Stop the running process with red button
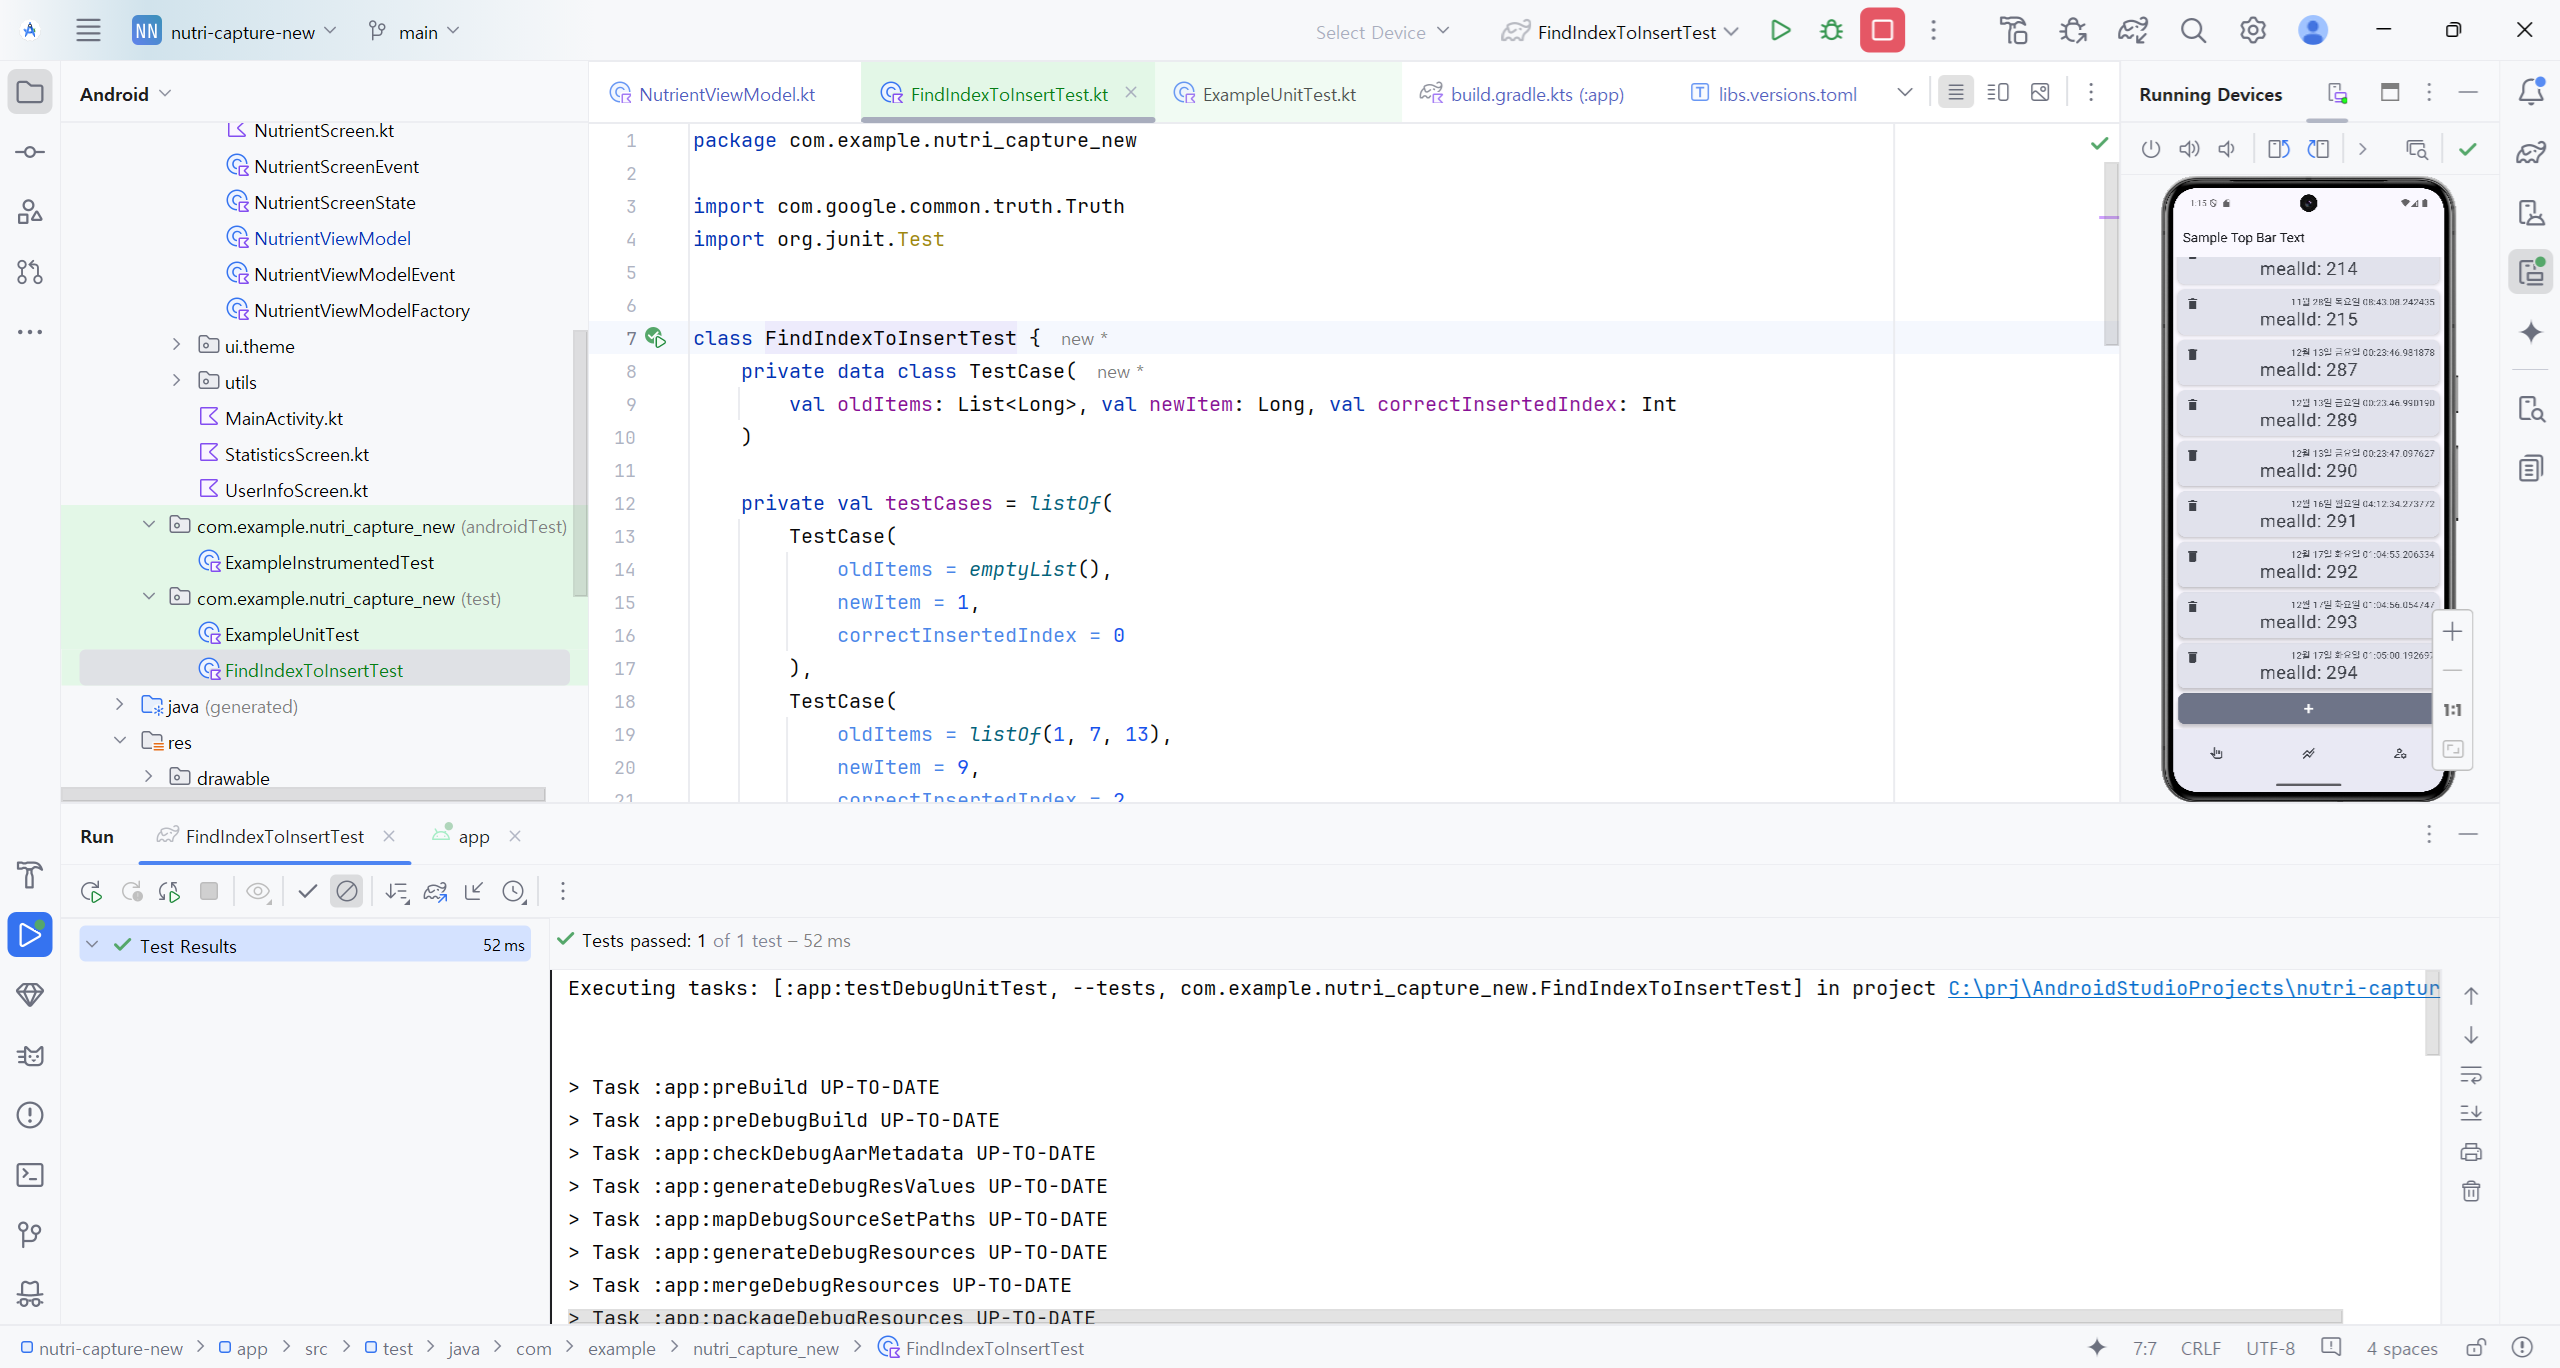Screen dimensions: 2560x1368 [x=1881, y=31]
